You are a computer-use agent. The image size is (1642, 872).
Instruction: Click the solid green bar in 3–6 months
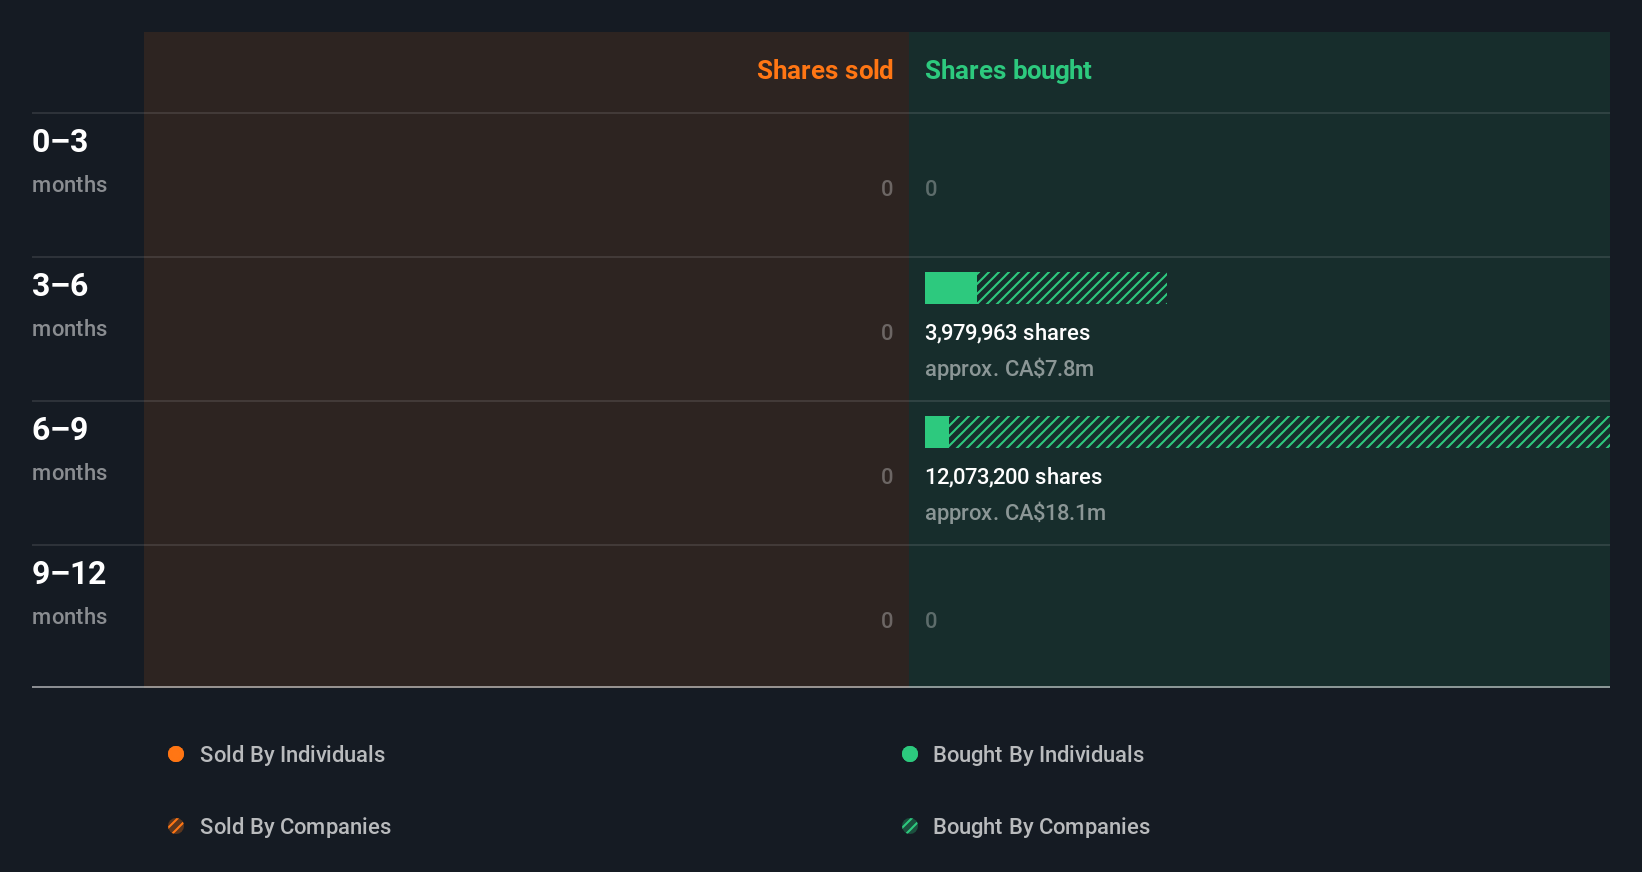951,288
